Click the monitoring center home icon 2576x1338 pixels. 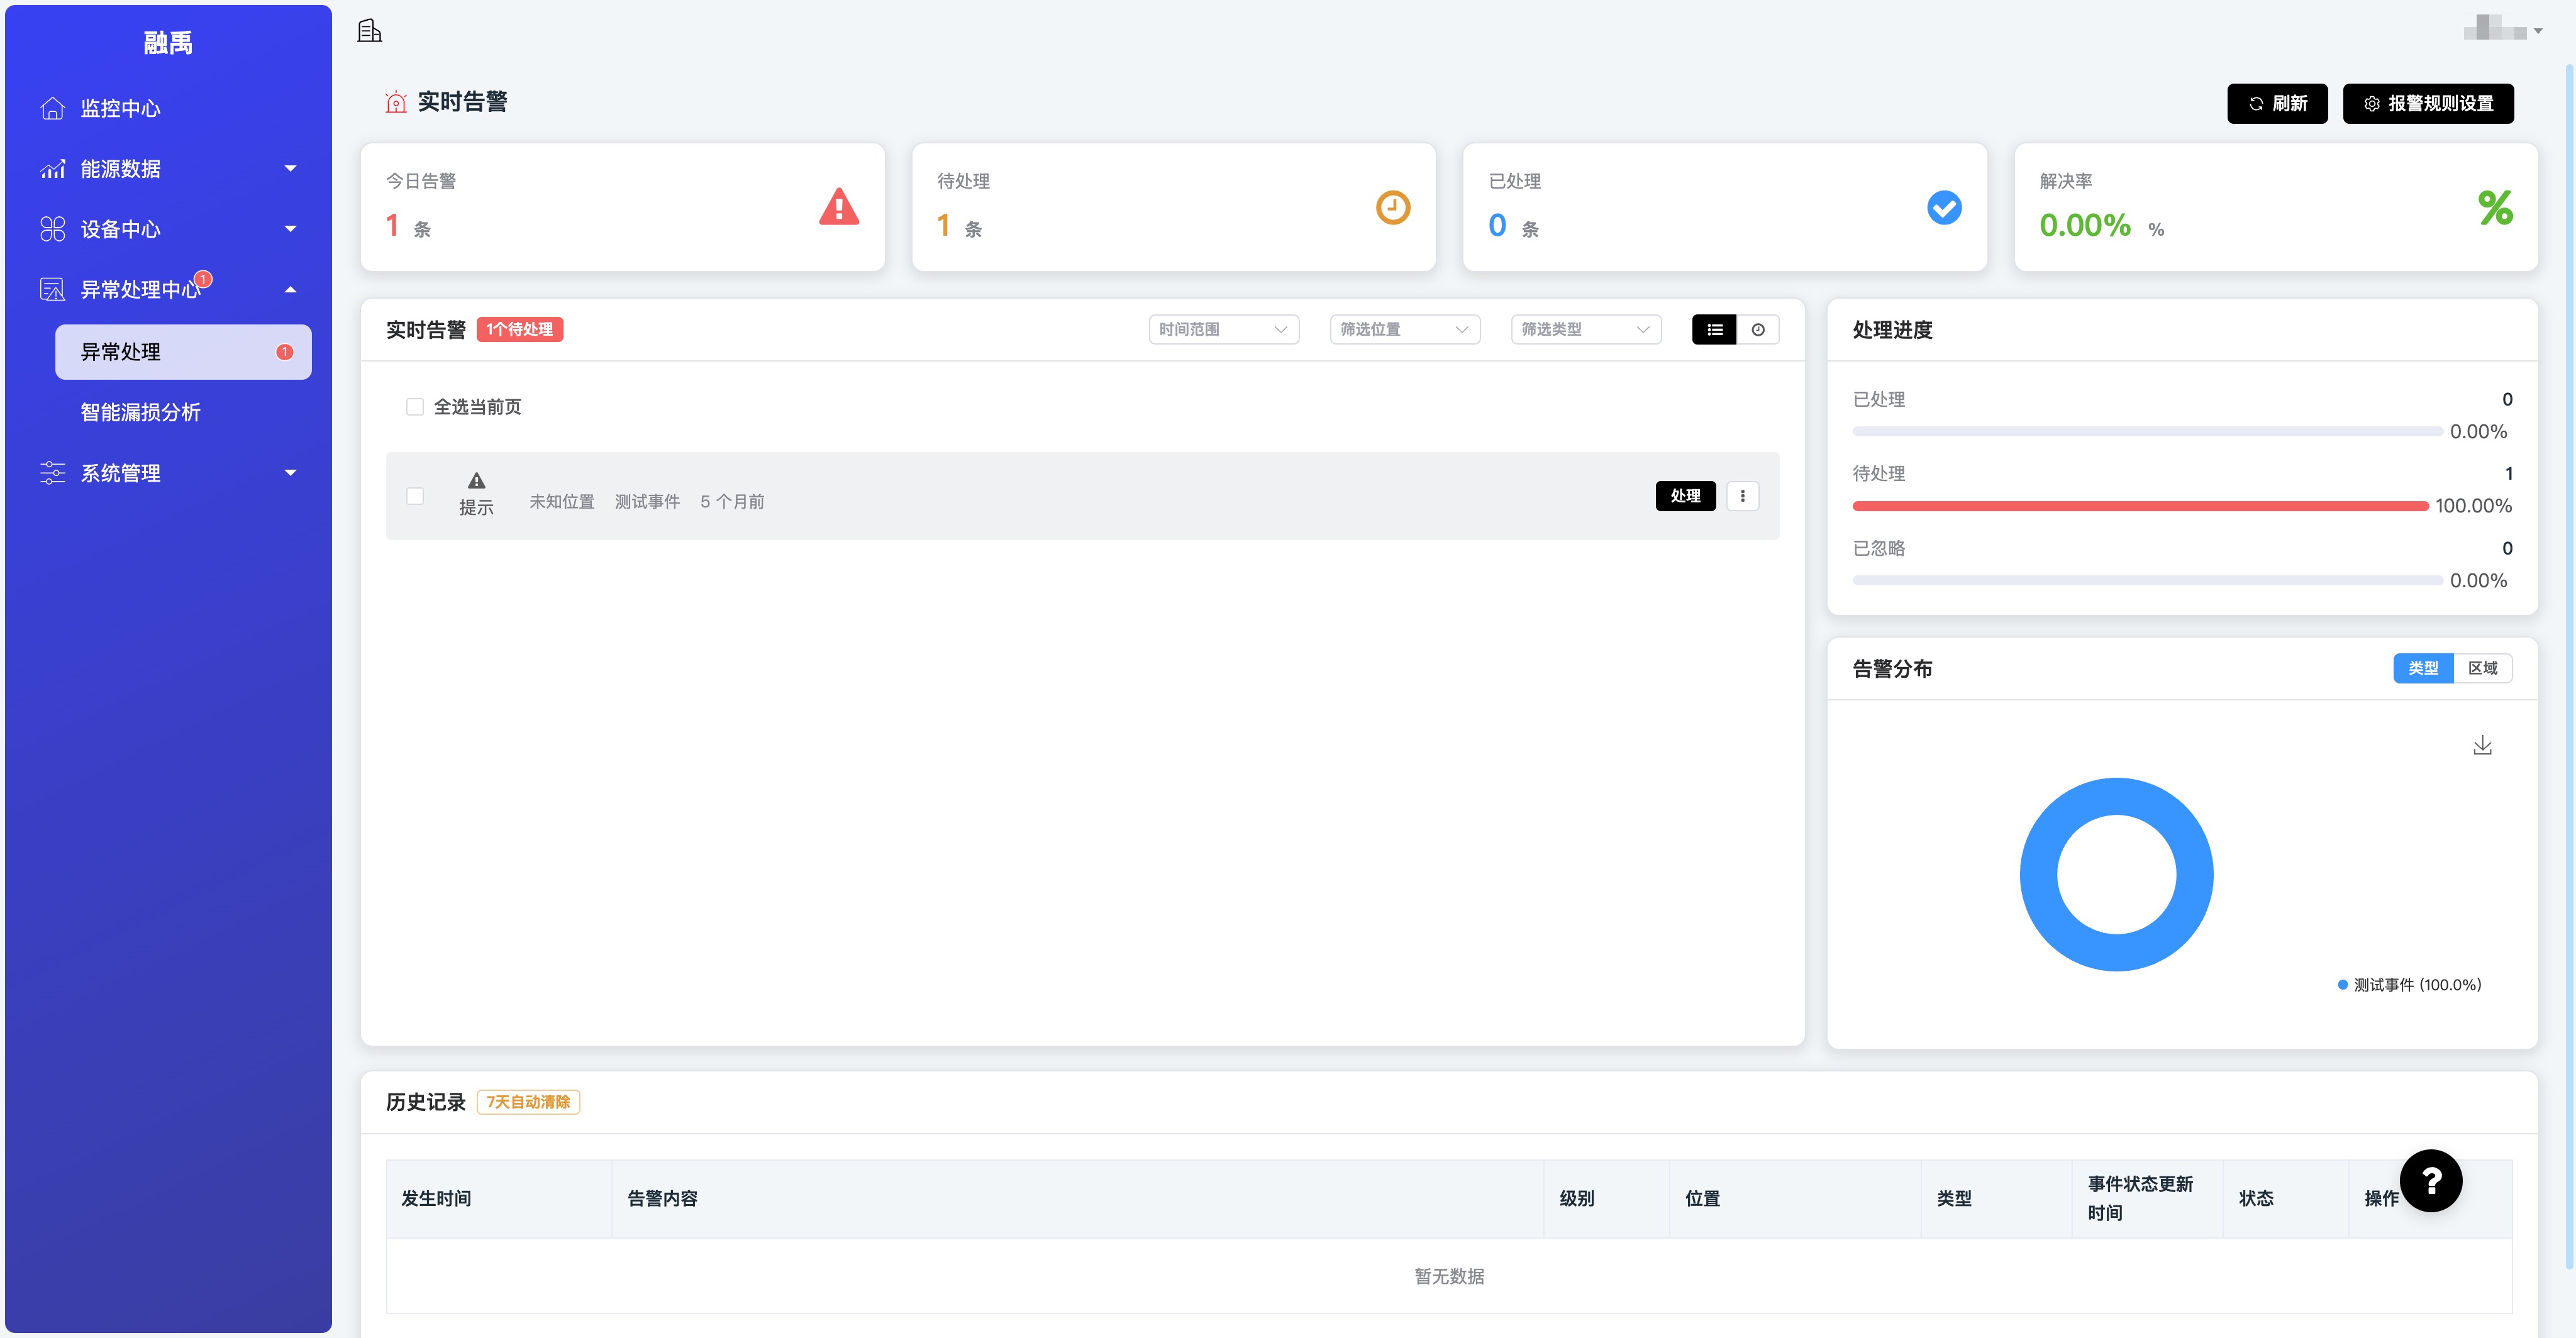[x=52, y=108]
